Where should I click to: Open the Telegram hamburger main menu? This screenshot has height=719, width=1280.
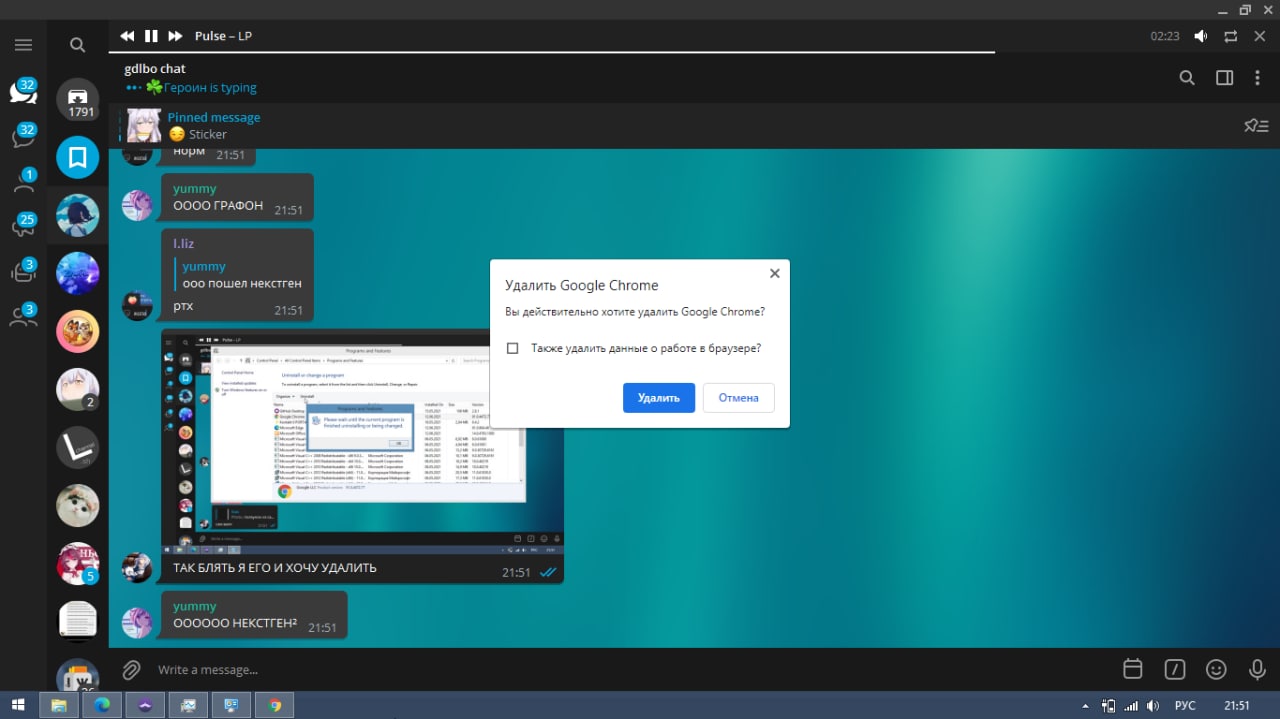[23, 45]
